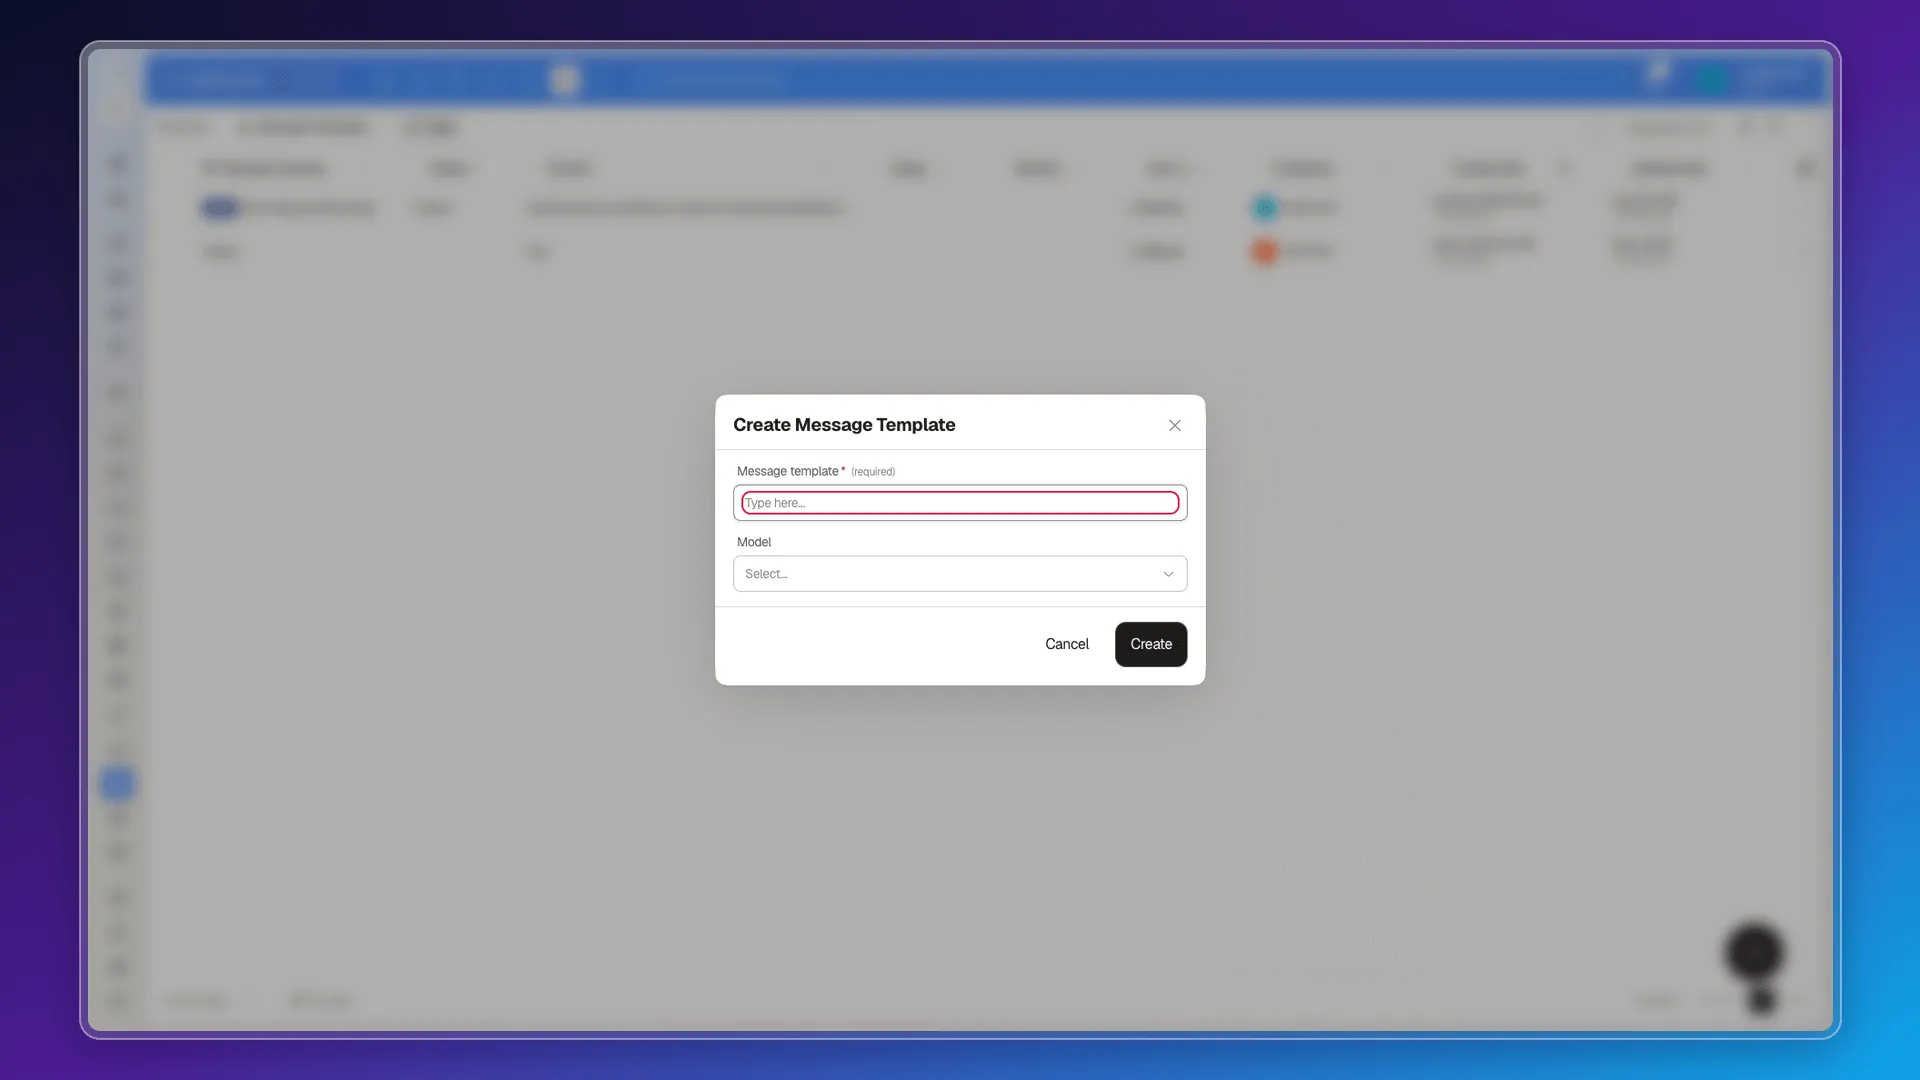Image resolution: width=1920 pixels, height=1080 pixels.
Task: Close the Create Message Template dialog
Action: [x=1175, y=425]
